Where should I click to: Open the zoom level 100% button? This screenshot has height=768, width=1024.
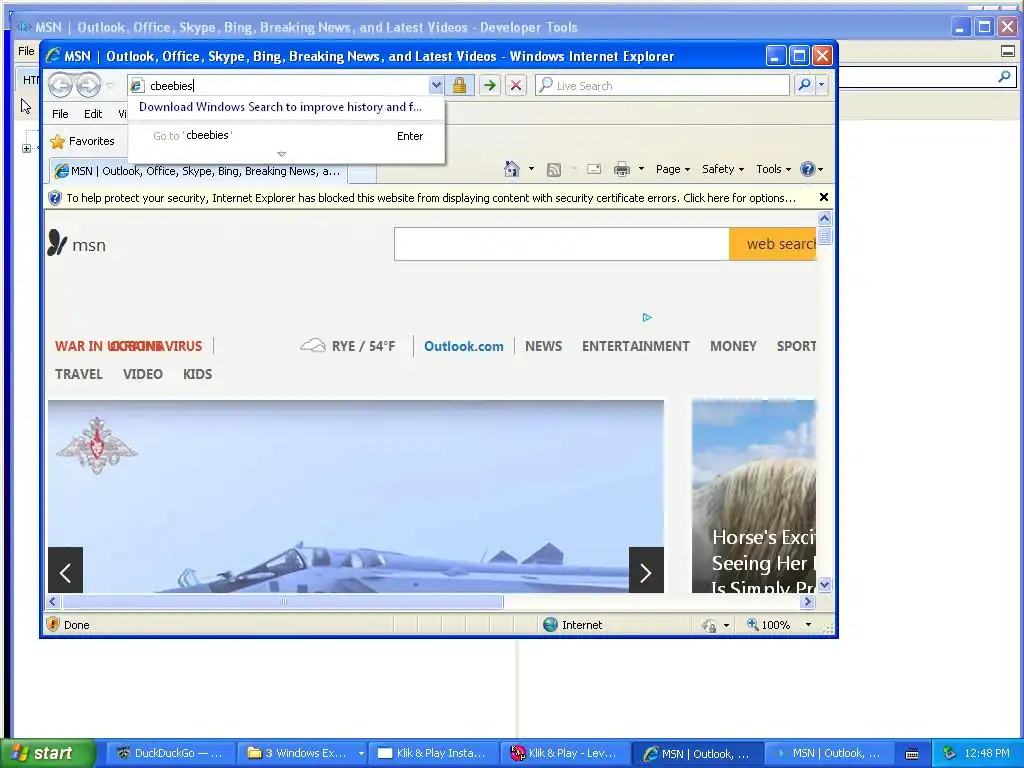tap(769, 625)
